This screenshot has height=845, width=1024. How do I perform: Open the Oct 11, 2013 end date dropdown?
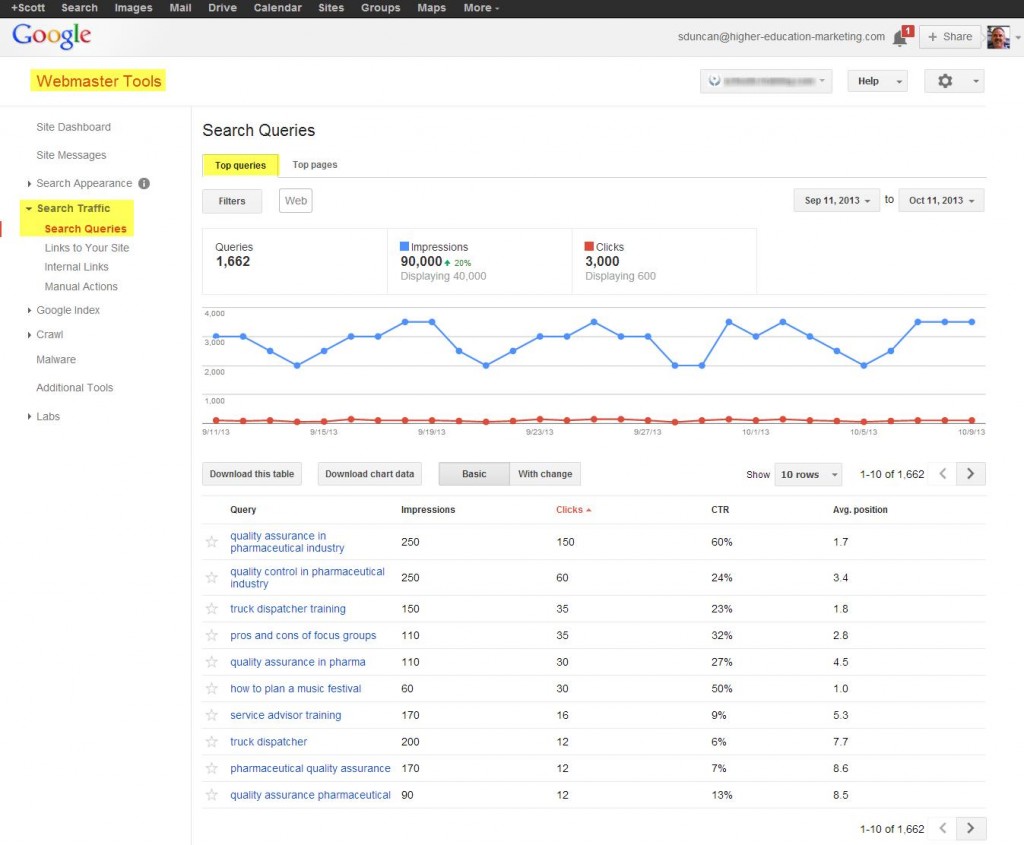click(x=941, y=200)
